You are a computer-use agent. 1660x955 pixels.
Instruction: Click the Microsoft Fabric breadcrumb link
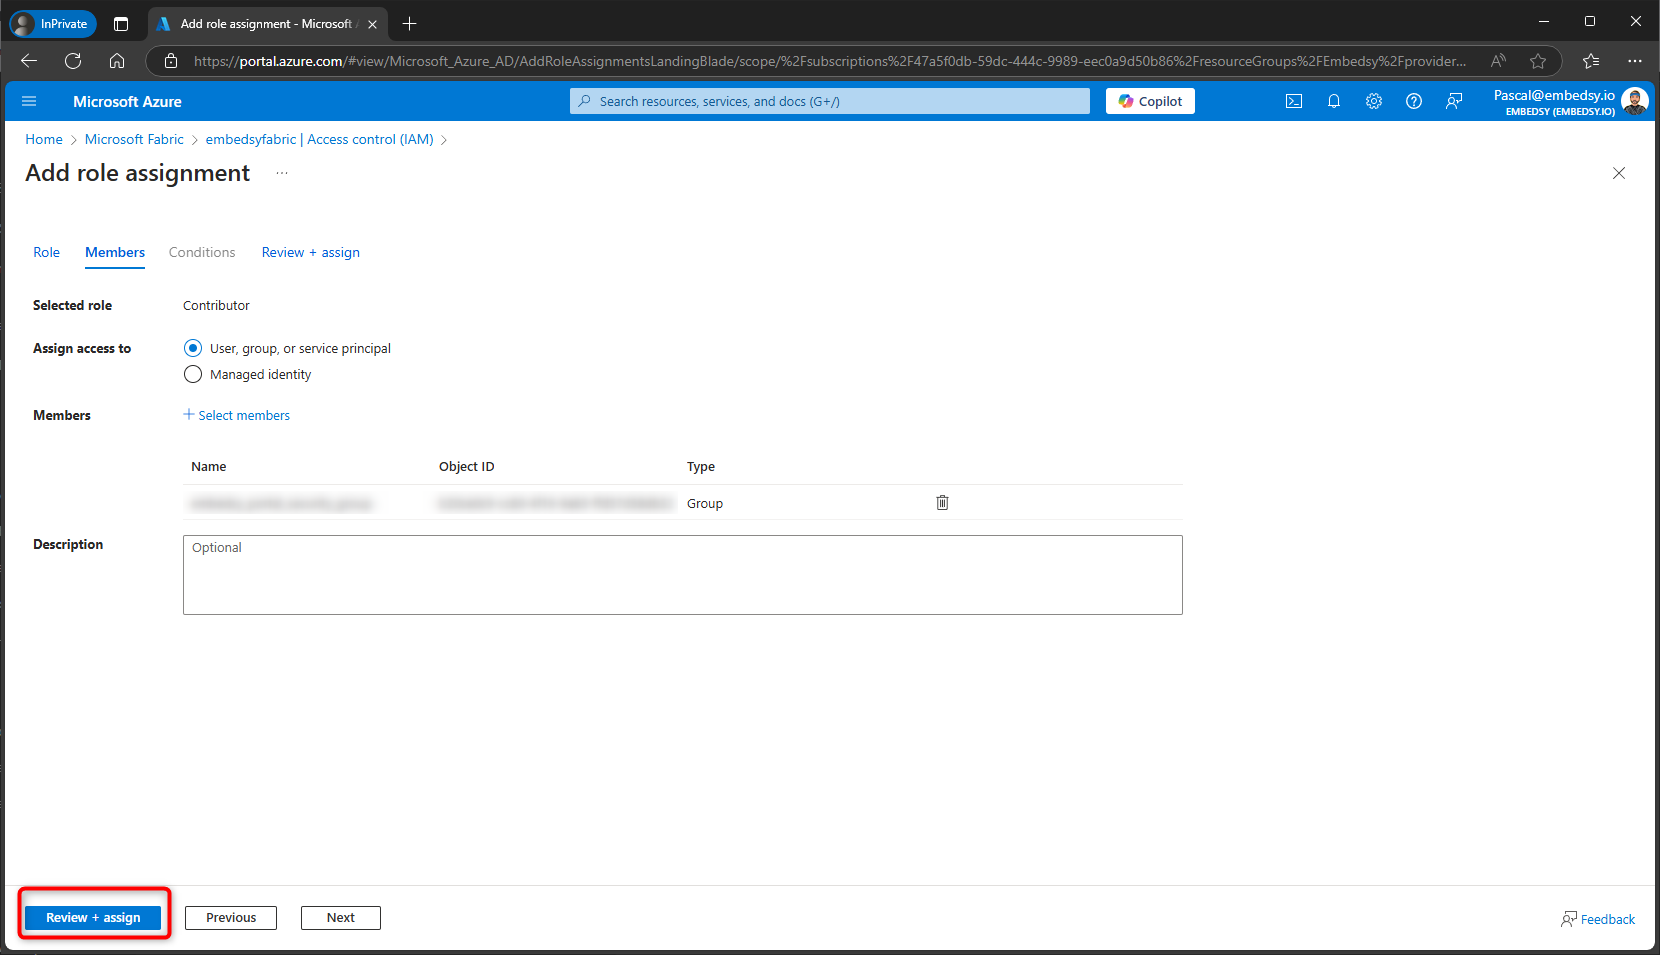(x=134, y=139)
